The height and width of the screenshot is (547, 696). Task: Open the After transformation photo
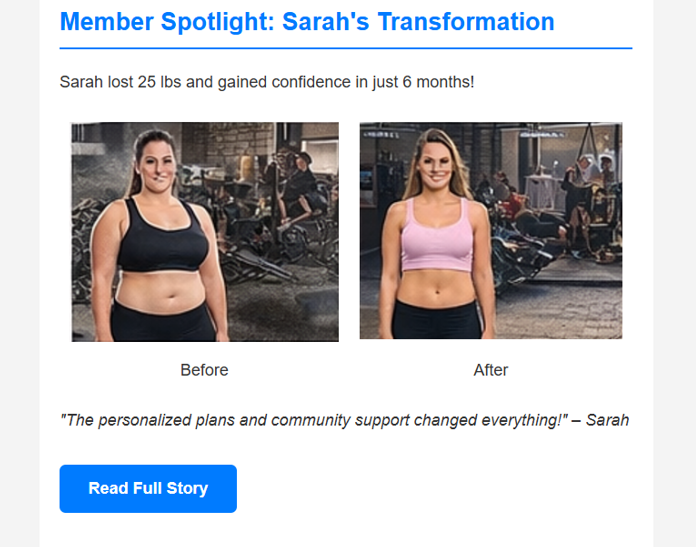(490, 231)
